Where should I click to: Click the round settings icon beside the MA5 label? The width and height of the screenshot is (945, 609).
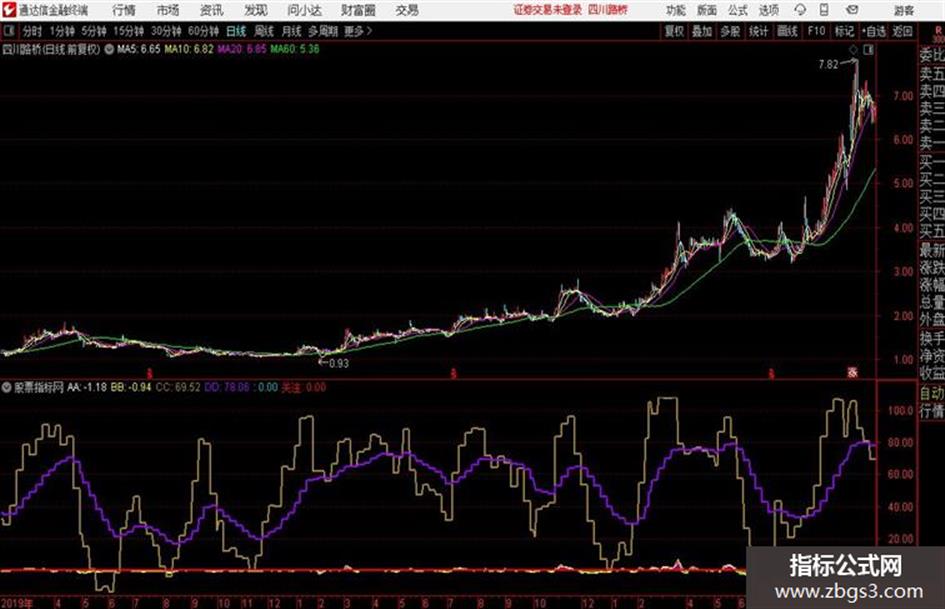coord(109,49)
